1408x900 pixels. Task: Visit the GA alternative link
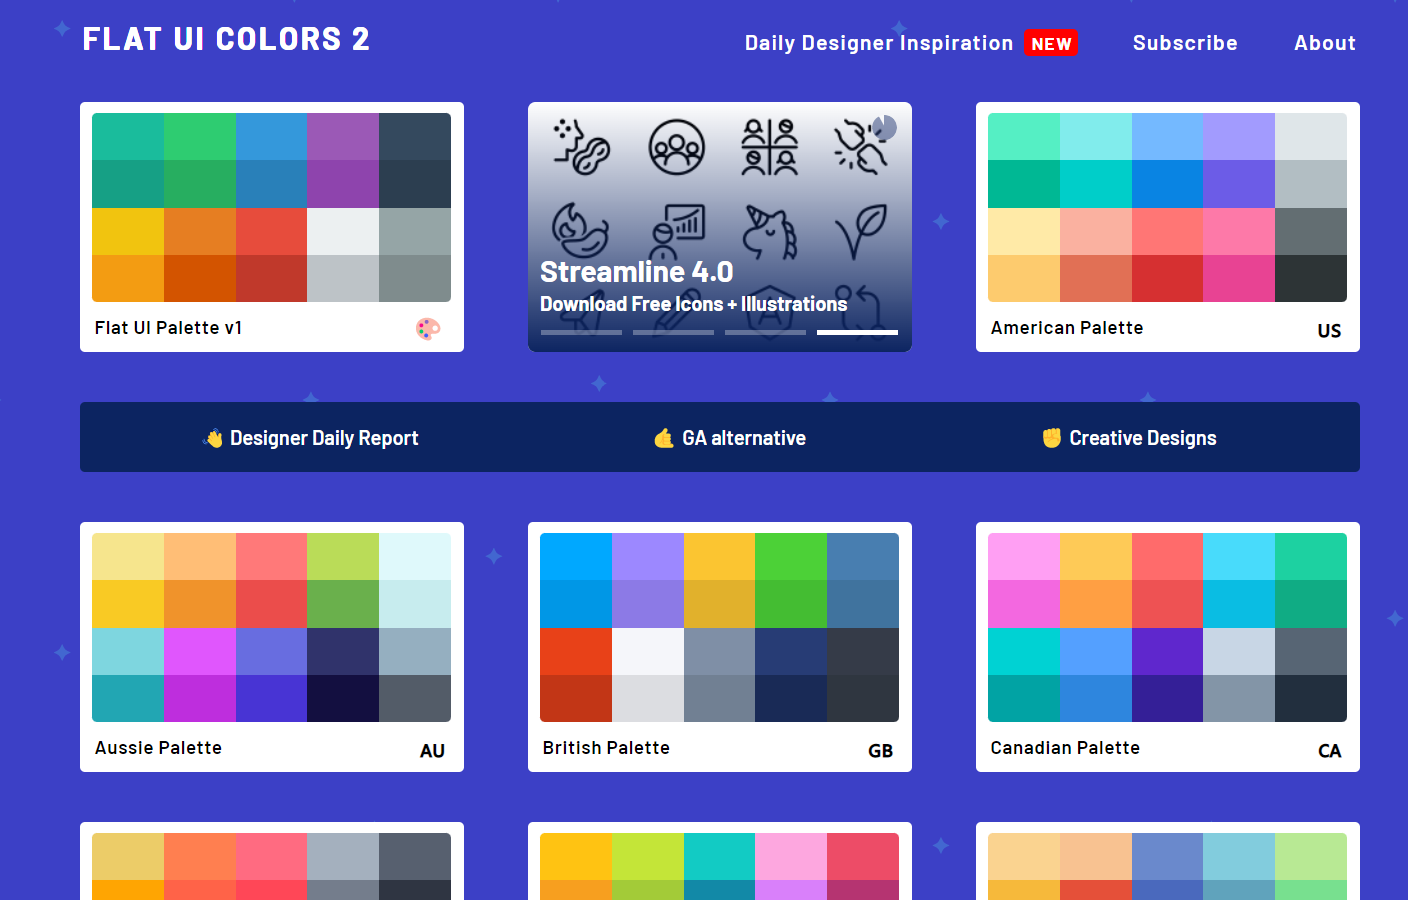(x=743, y=438)
